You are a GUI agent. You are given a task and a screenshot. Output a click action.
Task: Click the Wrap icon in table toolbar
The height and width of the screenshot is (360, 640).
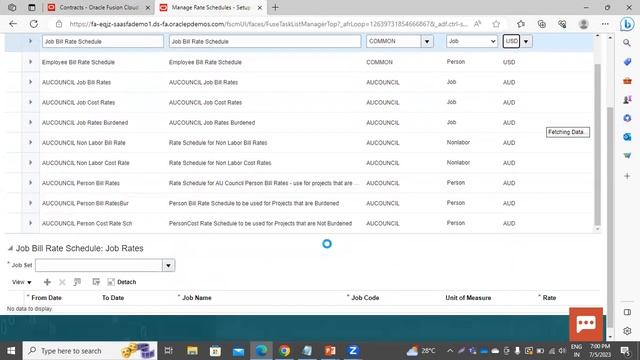96,282
